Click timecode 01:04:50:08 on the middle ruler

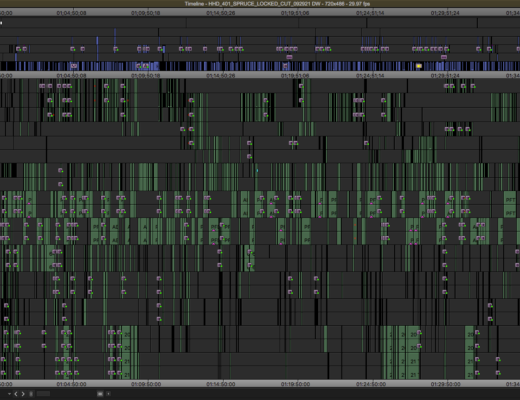point(71,76)
